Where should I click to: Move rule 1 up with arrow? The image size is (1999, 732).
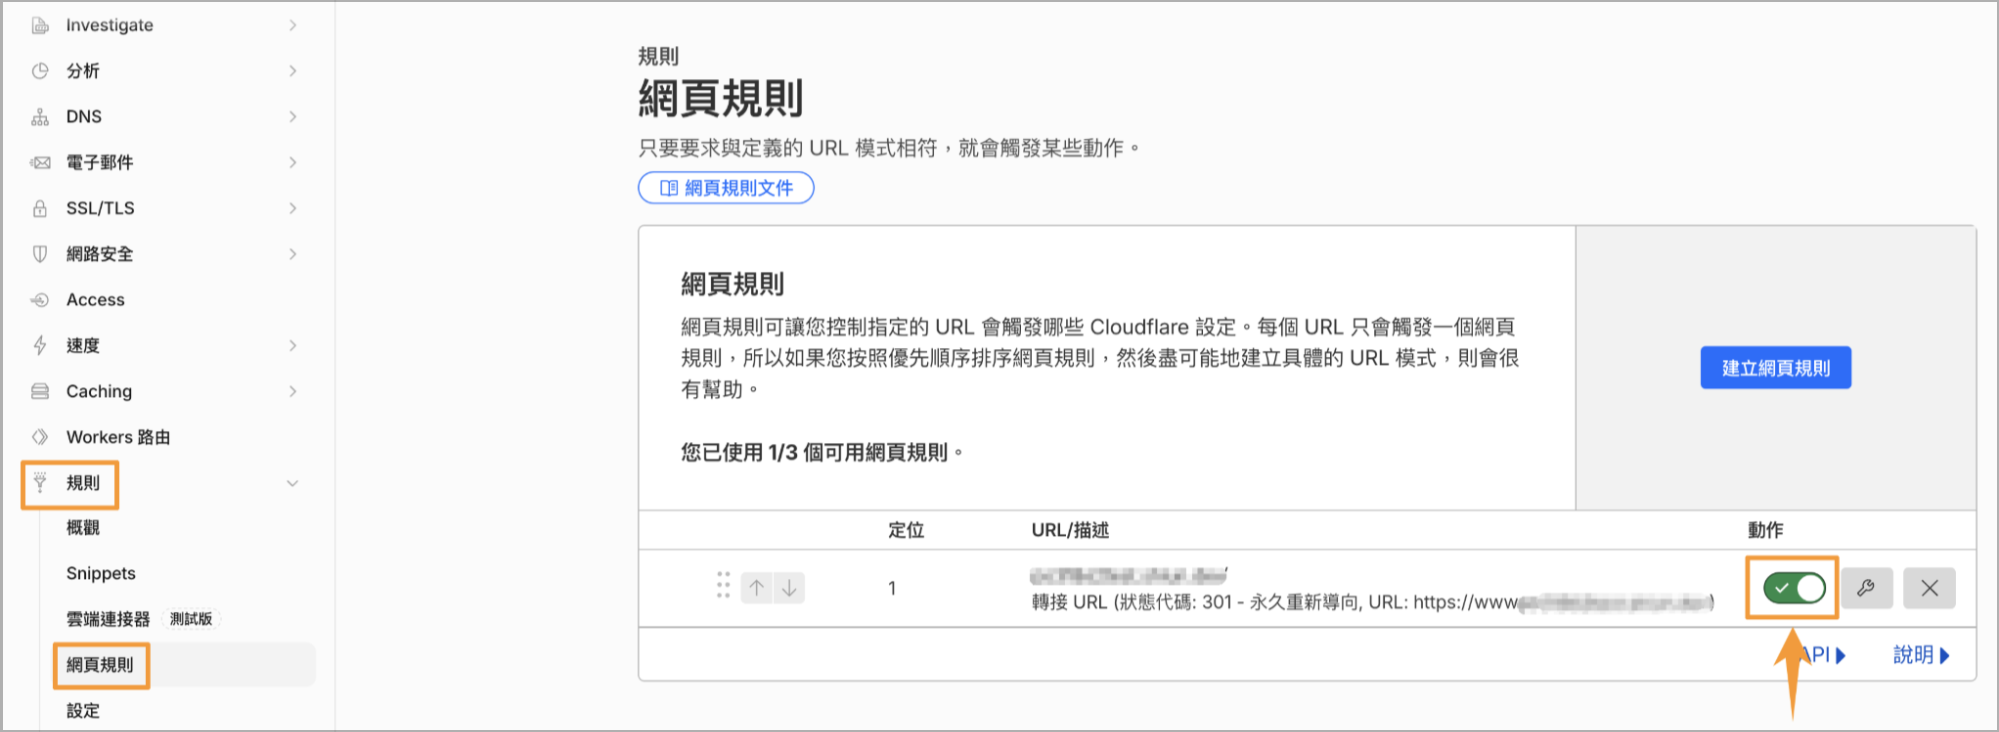[x=757, y=588]
